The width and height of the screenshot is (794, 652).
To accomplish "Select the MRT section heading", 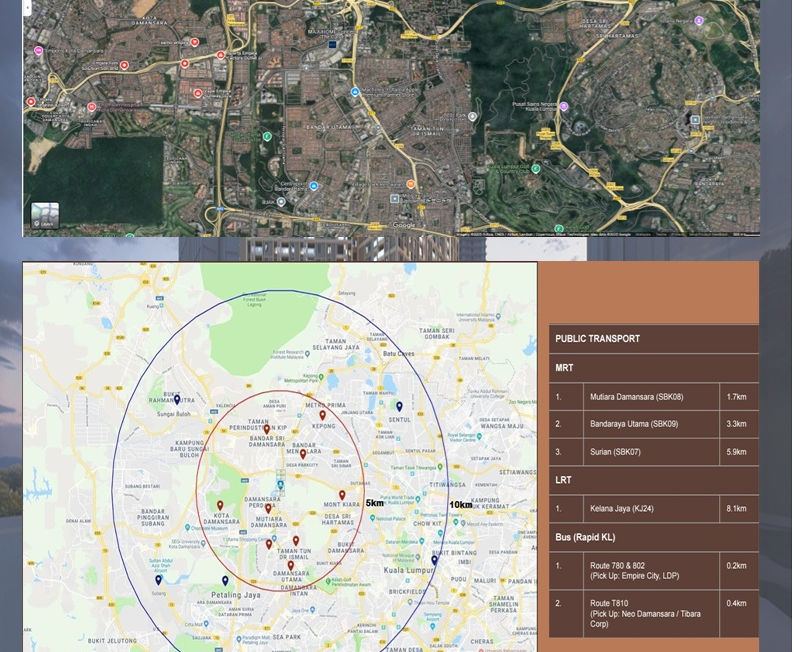I will (x=654, y=368).
